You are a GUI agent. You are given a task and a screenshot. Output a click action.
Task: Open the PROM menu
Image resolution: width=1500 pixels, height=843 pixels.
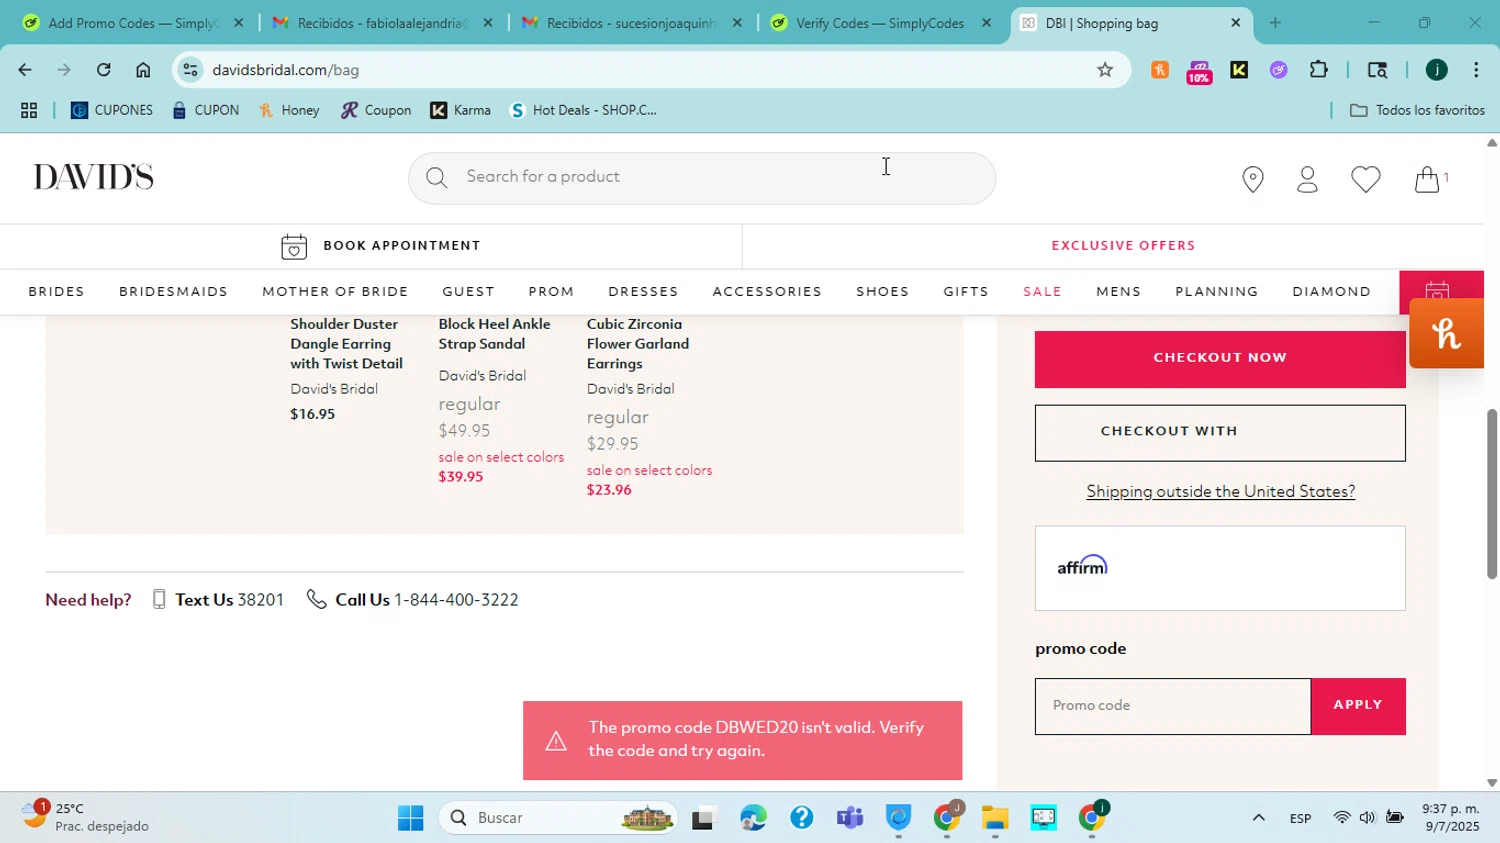[551, 292]
